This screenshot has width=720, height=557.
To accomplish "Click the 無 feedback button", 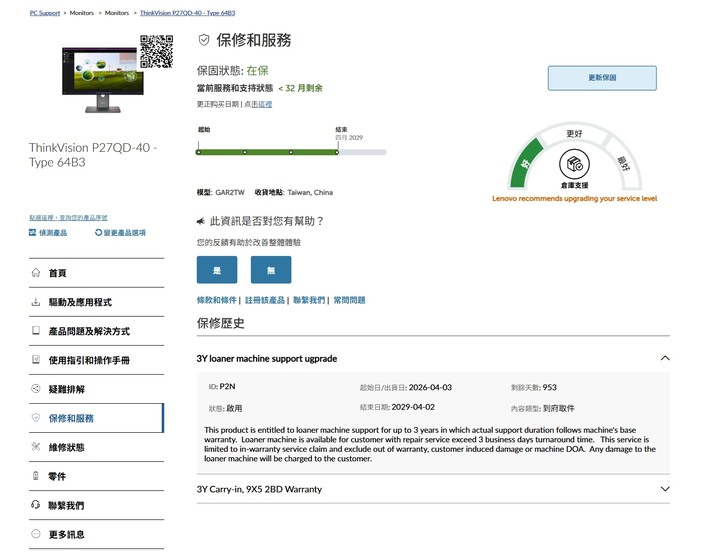I will tap(271, 270).
